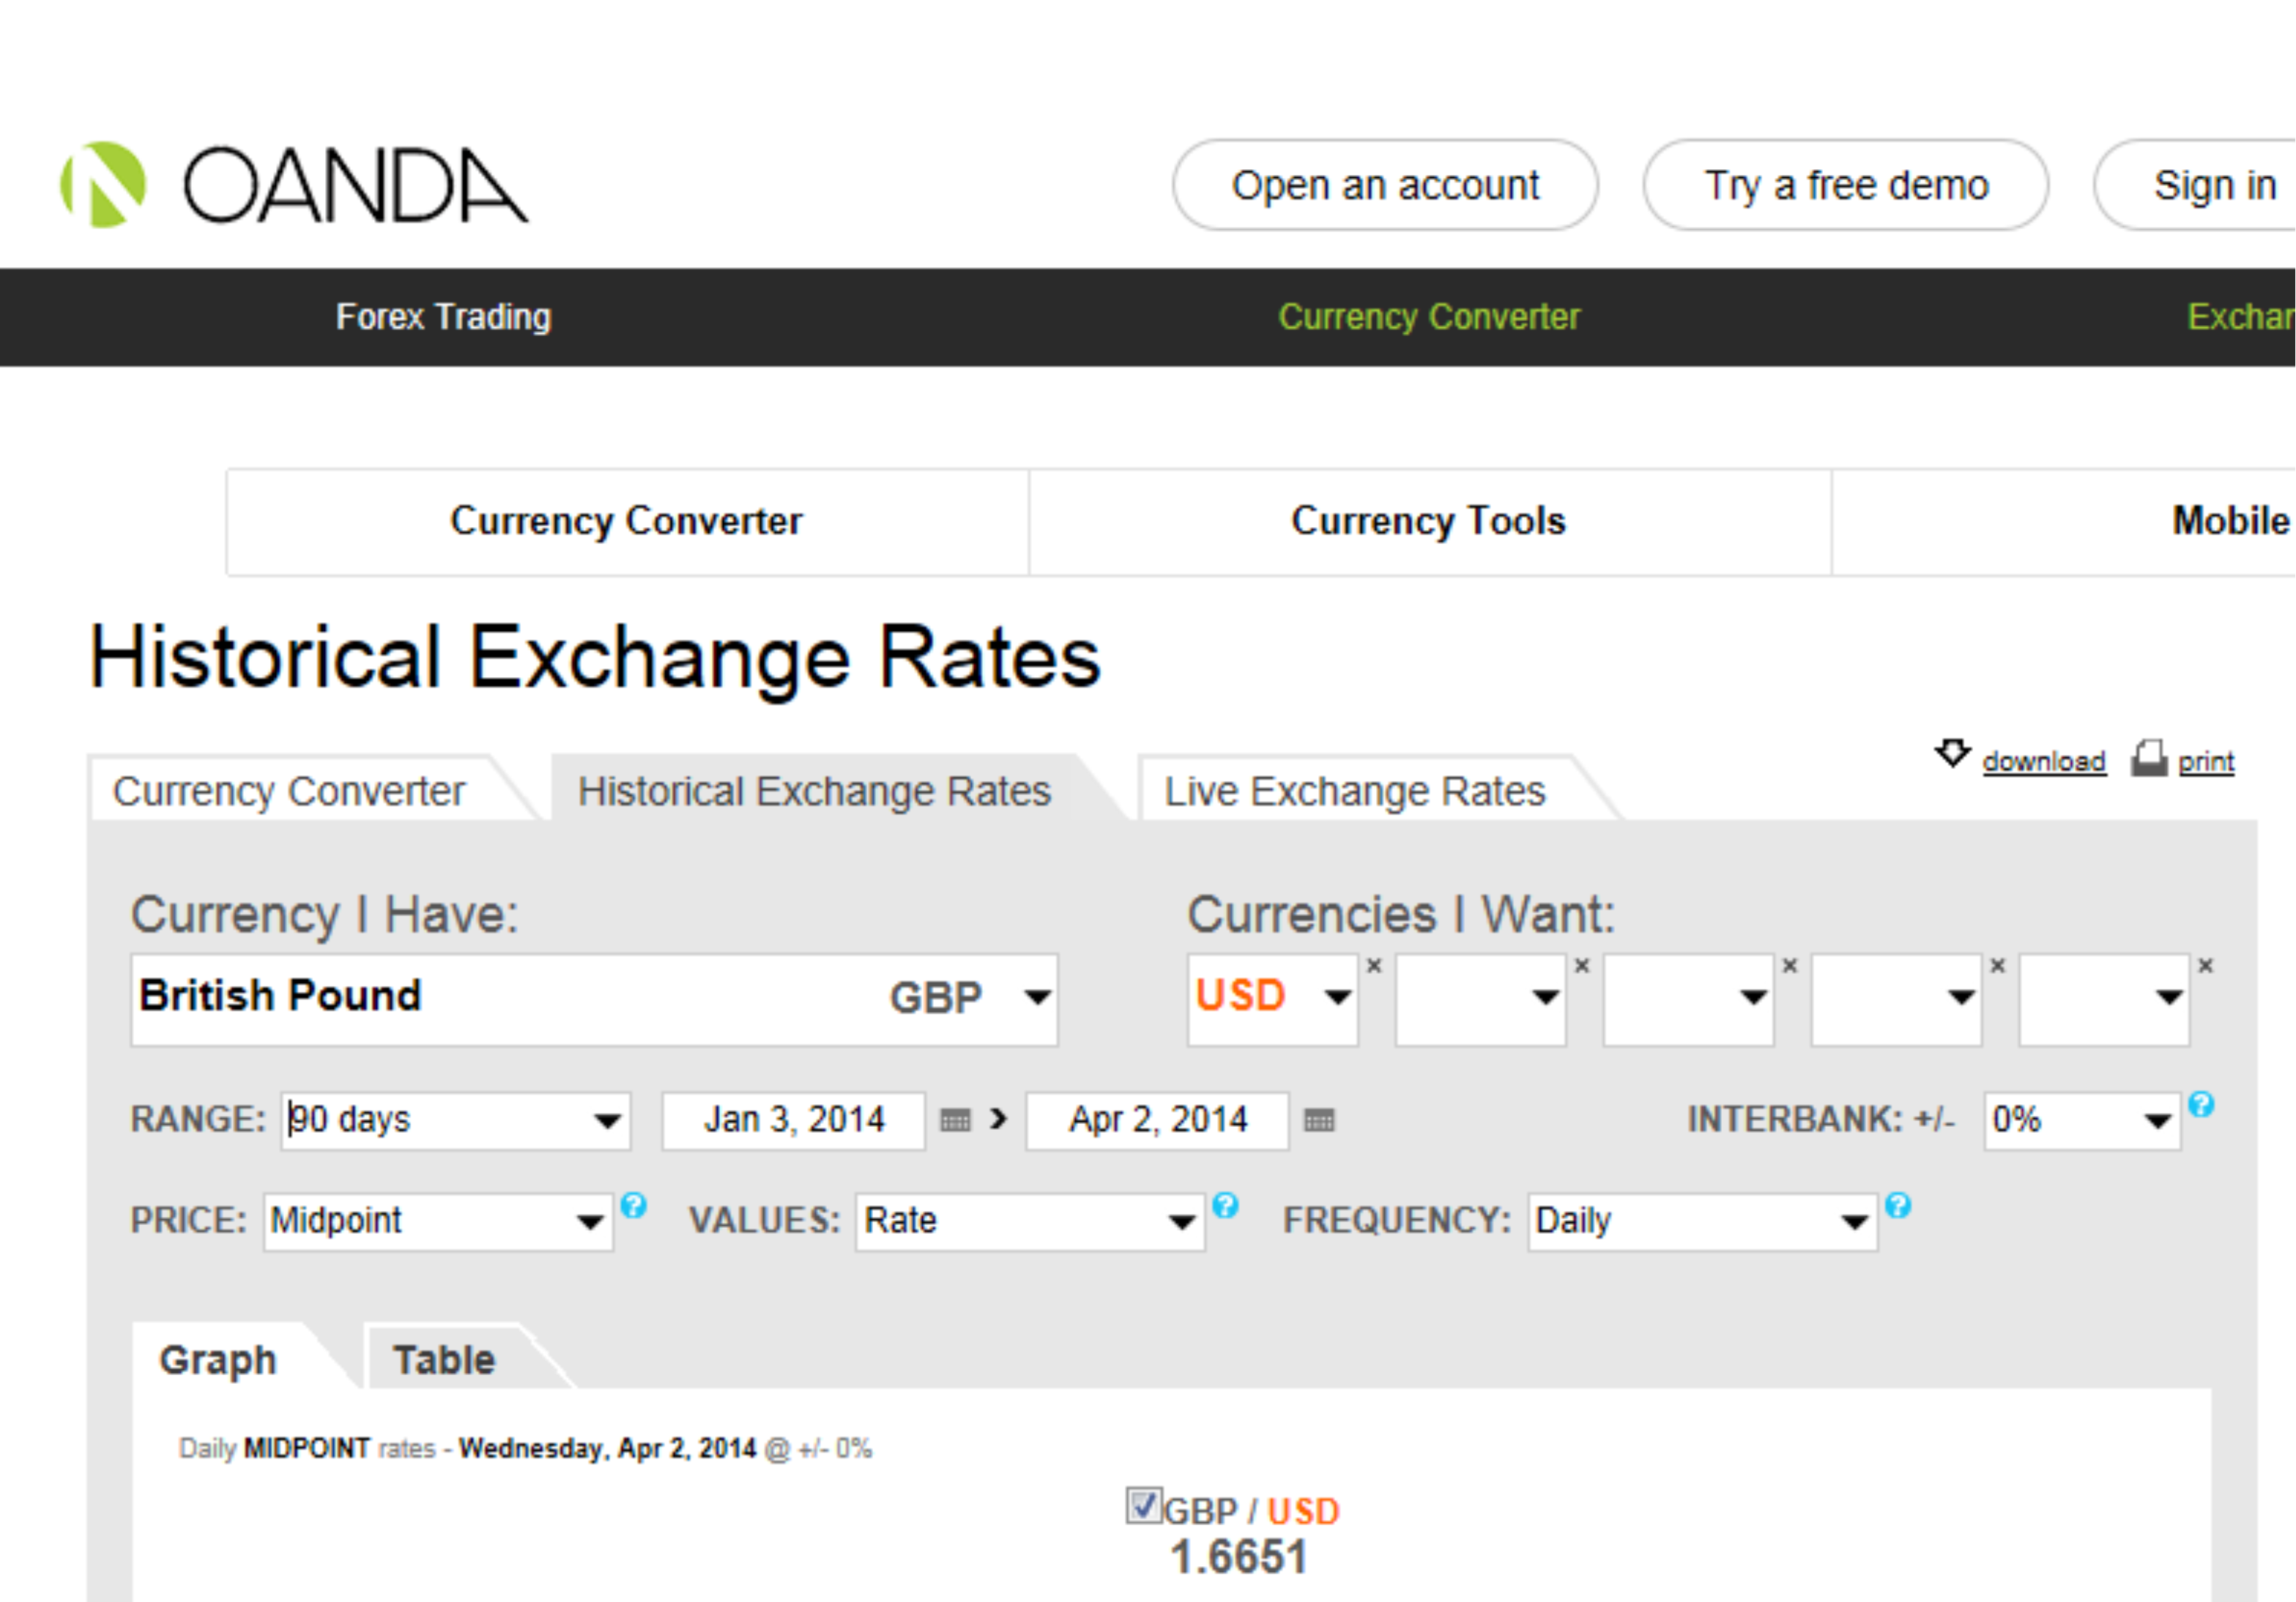Click the Values help question icon
2296x1602 pixels.
pyautogui.click(x=1225, y=1205)
